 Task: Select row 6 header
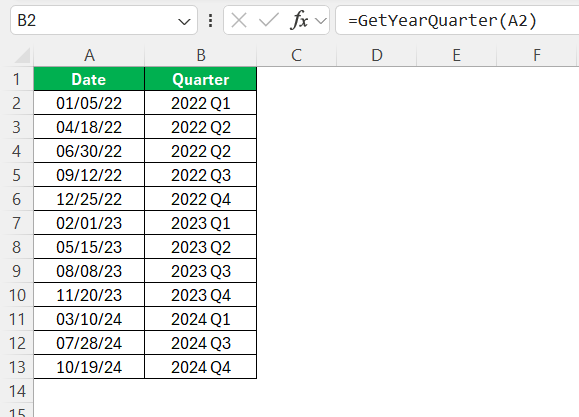[17, 199]
